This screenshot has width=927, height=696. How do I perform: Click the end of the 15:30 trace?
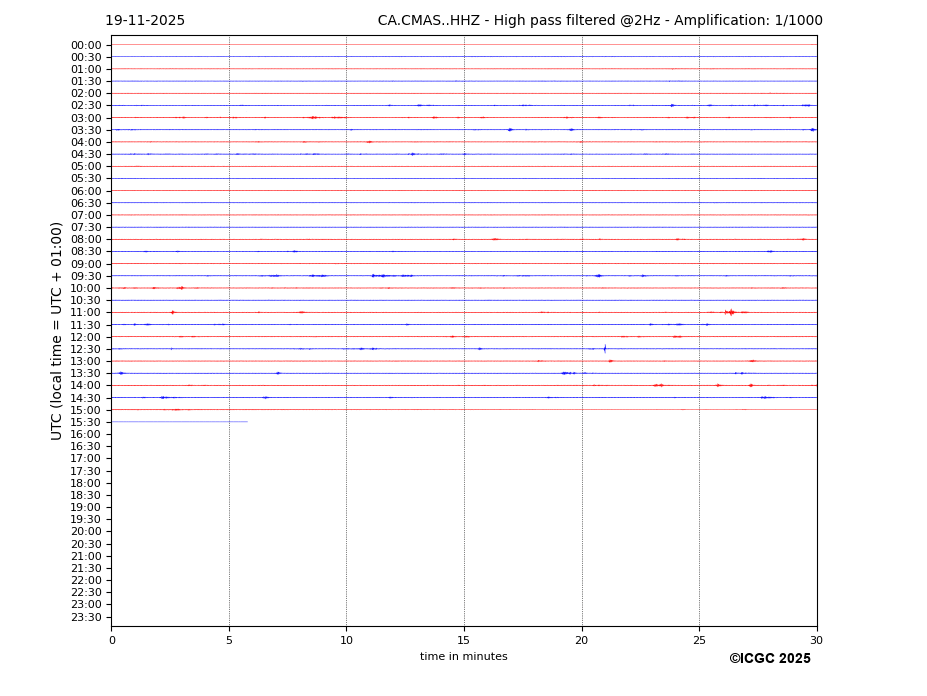[247, 422]
